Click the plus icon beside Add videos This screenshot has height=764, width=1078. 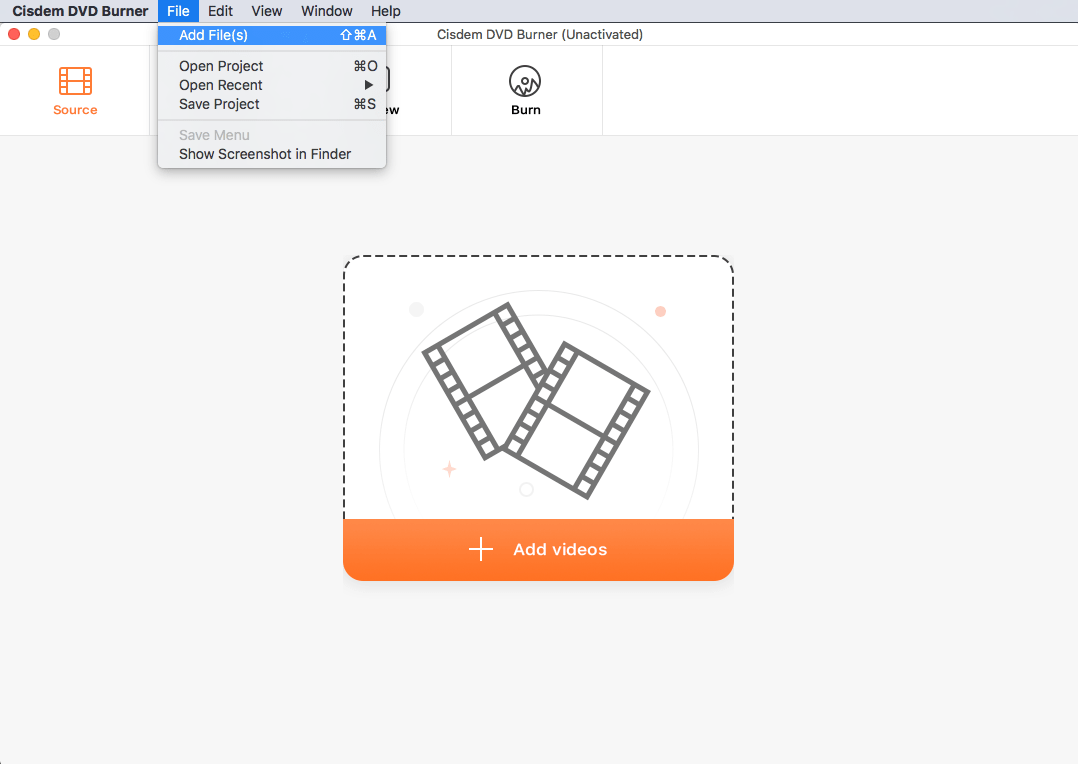coord(481,549)
